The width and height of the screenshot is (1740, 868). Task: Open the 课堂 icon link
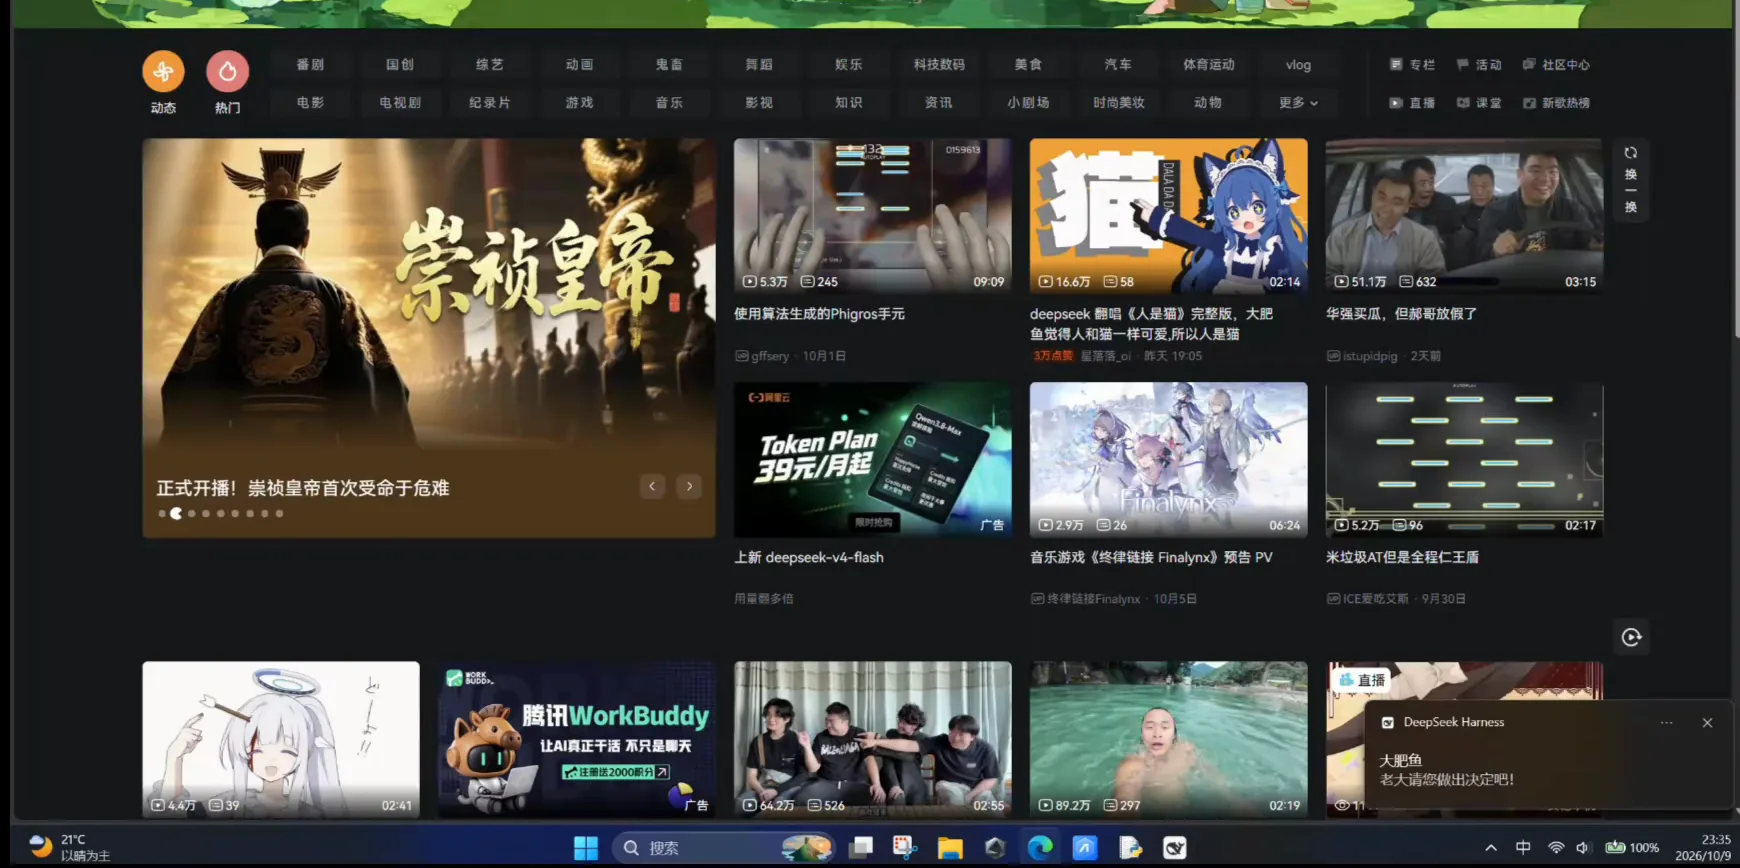(1478, 103)
